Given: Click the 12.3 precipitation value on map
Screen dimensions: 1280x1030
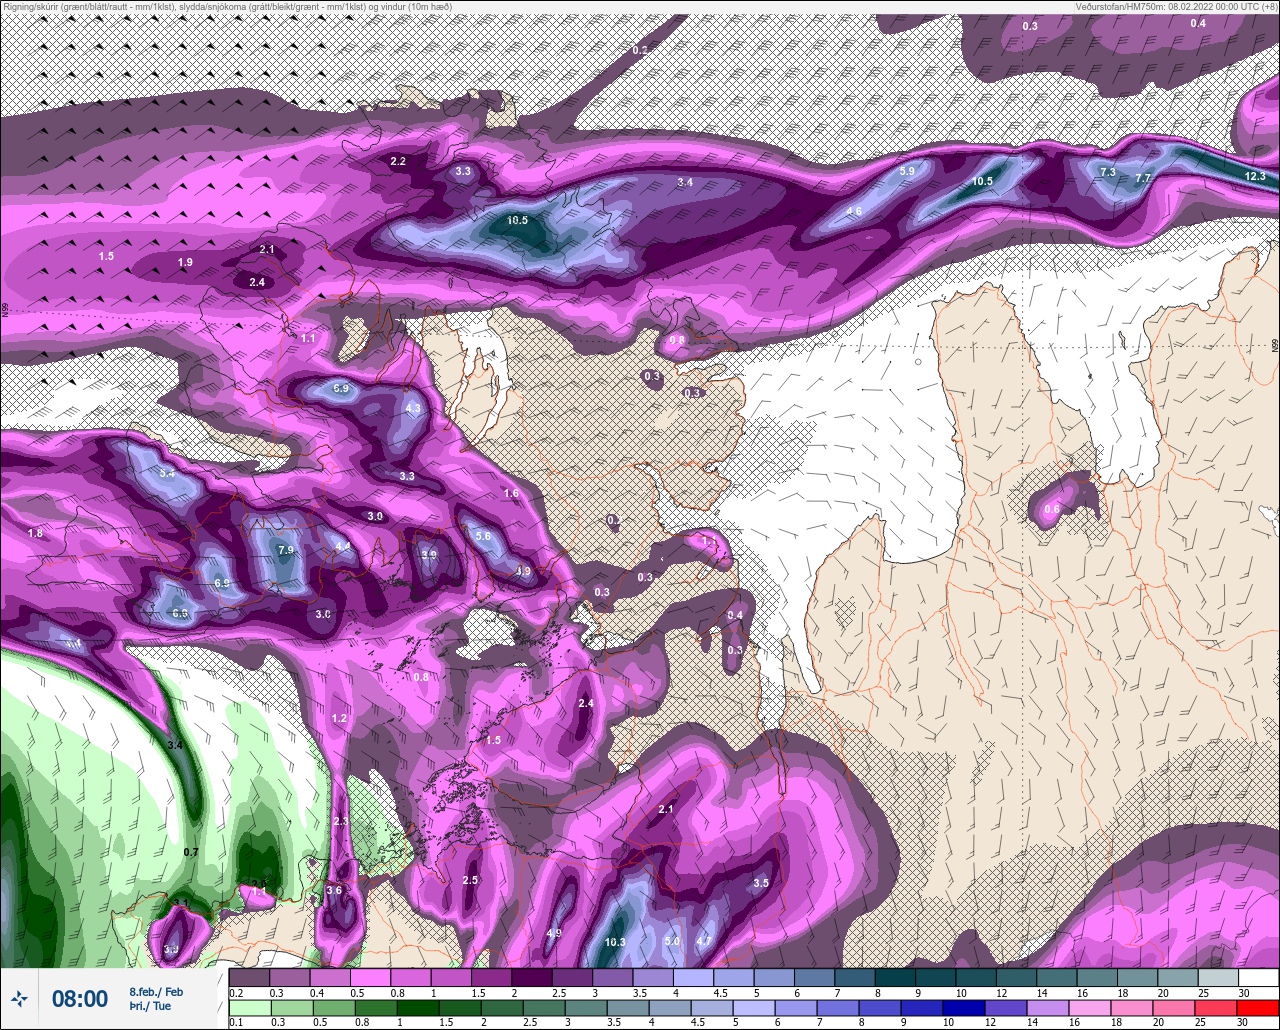Looking at the screenshot, I should pyautogui.click(x=1255, y=176).
